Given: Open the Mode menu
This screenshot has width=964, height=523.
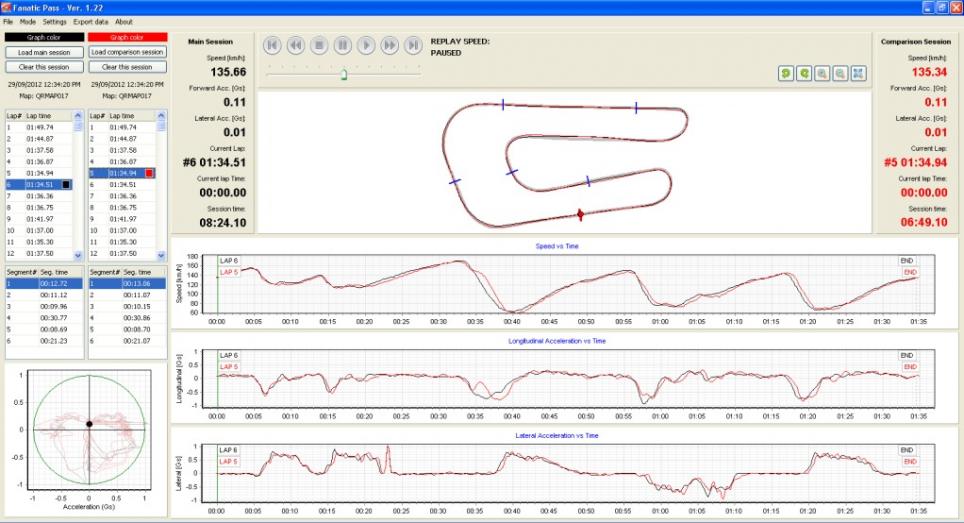Looking at the screenshot, I should click(x=28, y=22).
